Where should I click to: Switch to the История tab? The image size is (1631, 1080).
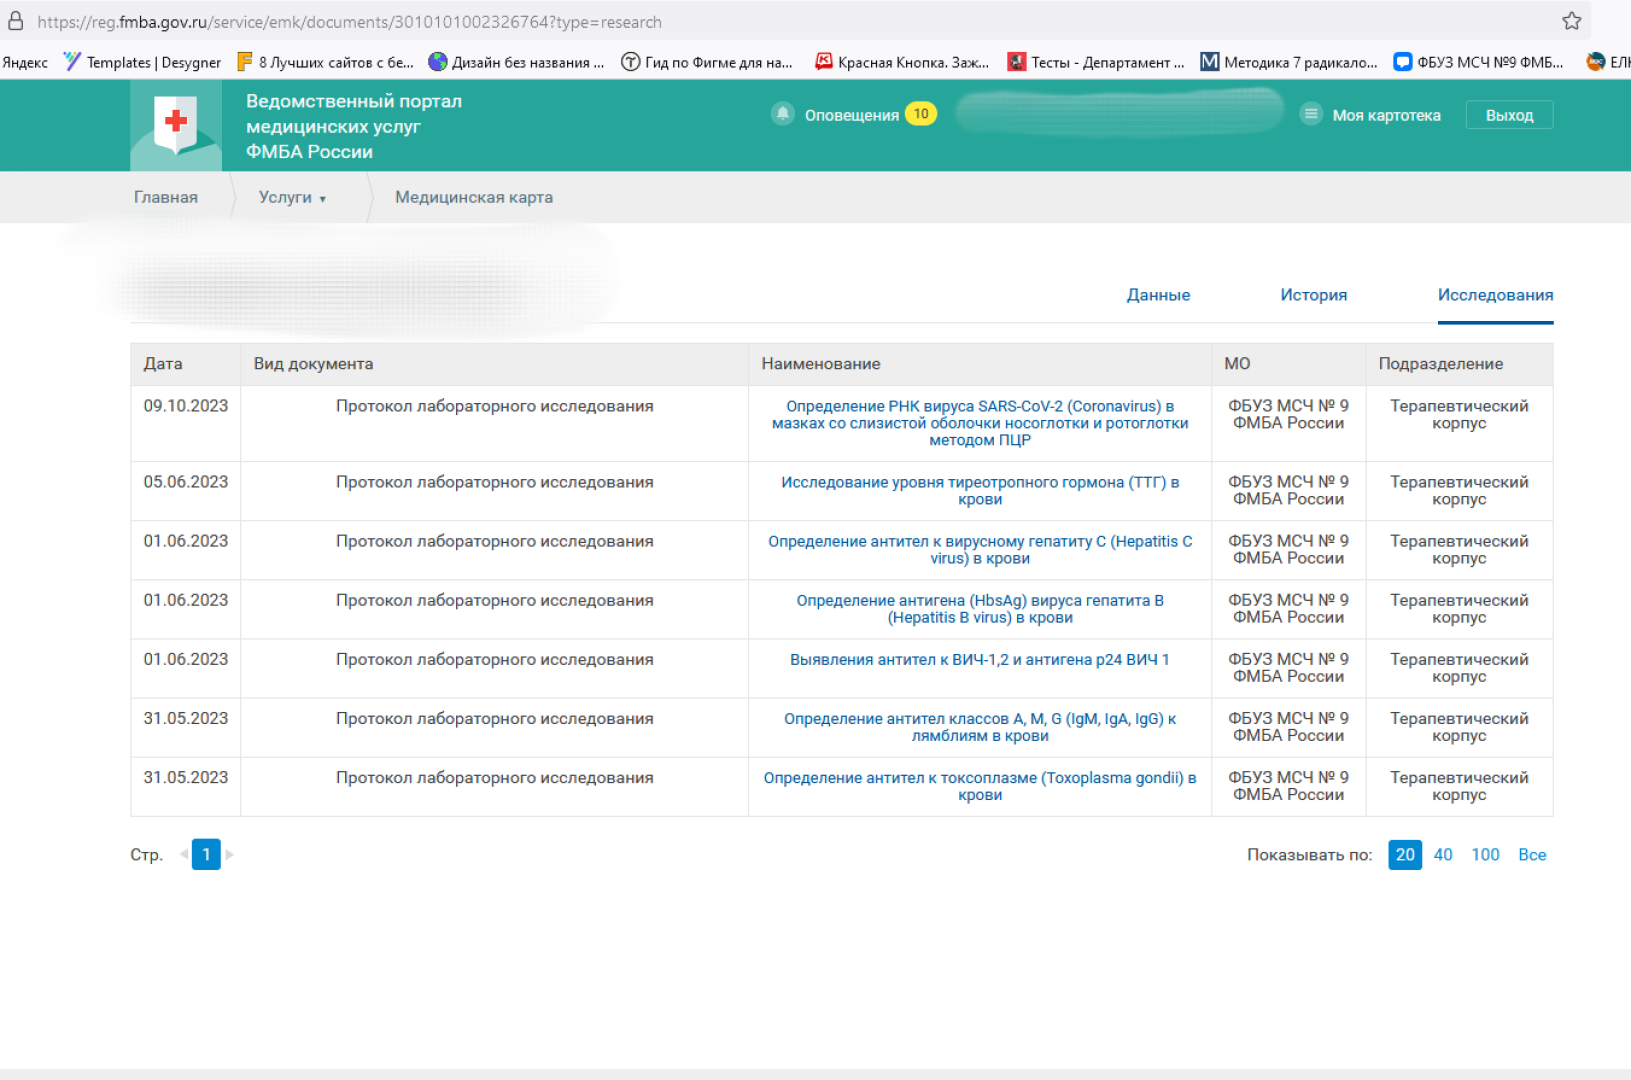[1313, 295]
